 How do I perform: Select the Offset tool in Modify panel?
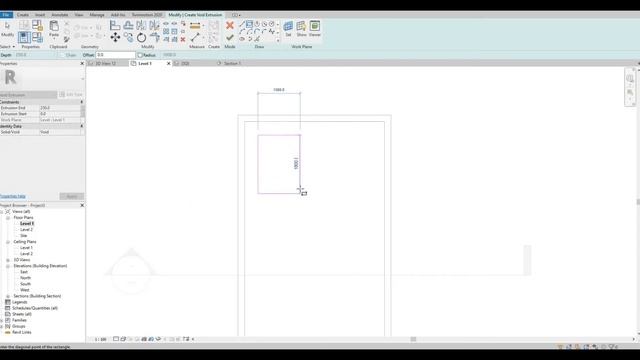128,25
